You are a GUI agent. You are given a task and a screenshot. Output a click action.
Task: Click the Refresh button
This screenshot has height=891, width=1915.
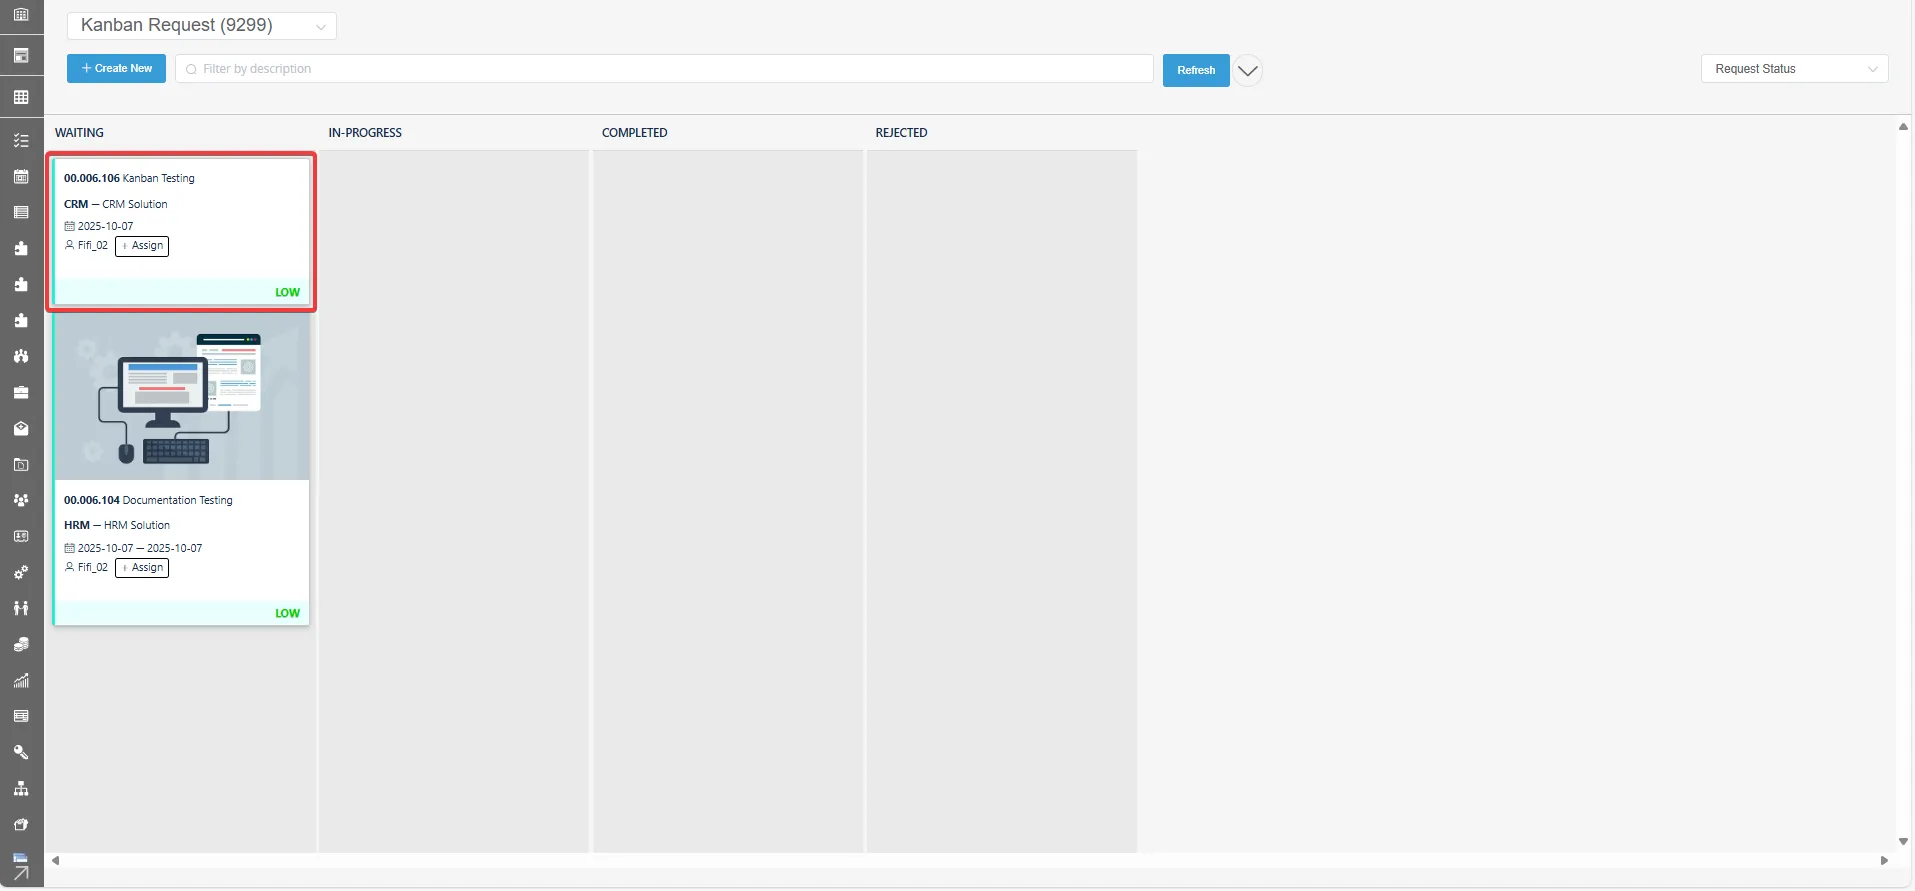click(1196, 71)
